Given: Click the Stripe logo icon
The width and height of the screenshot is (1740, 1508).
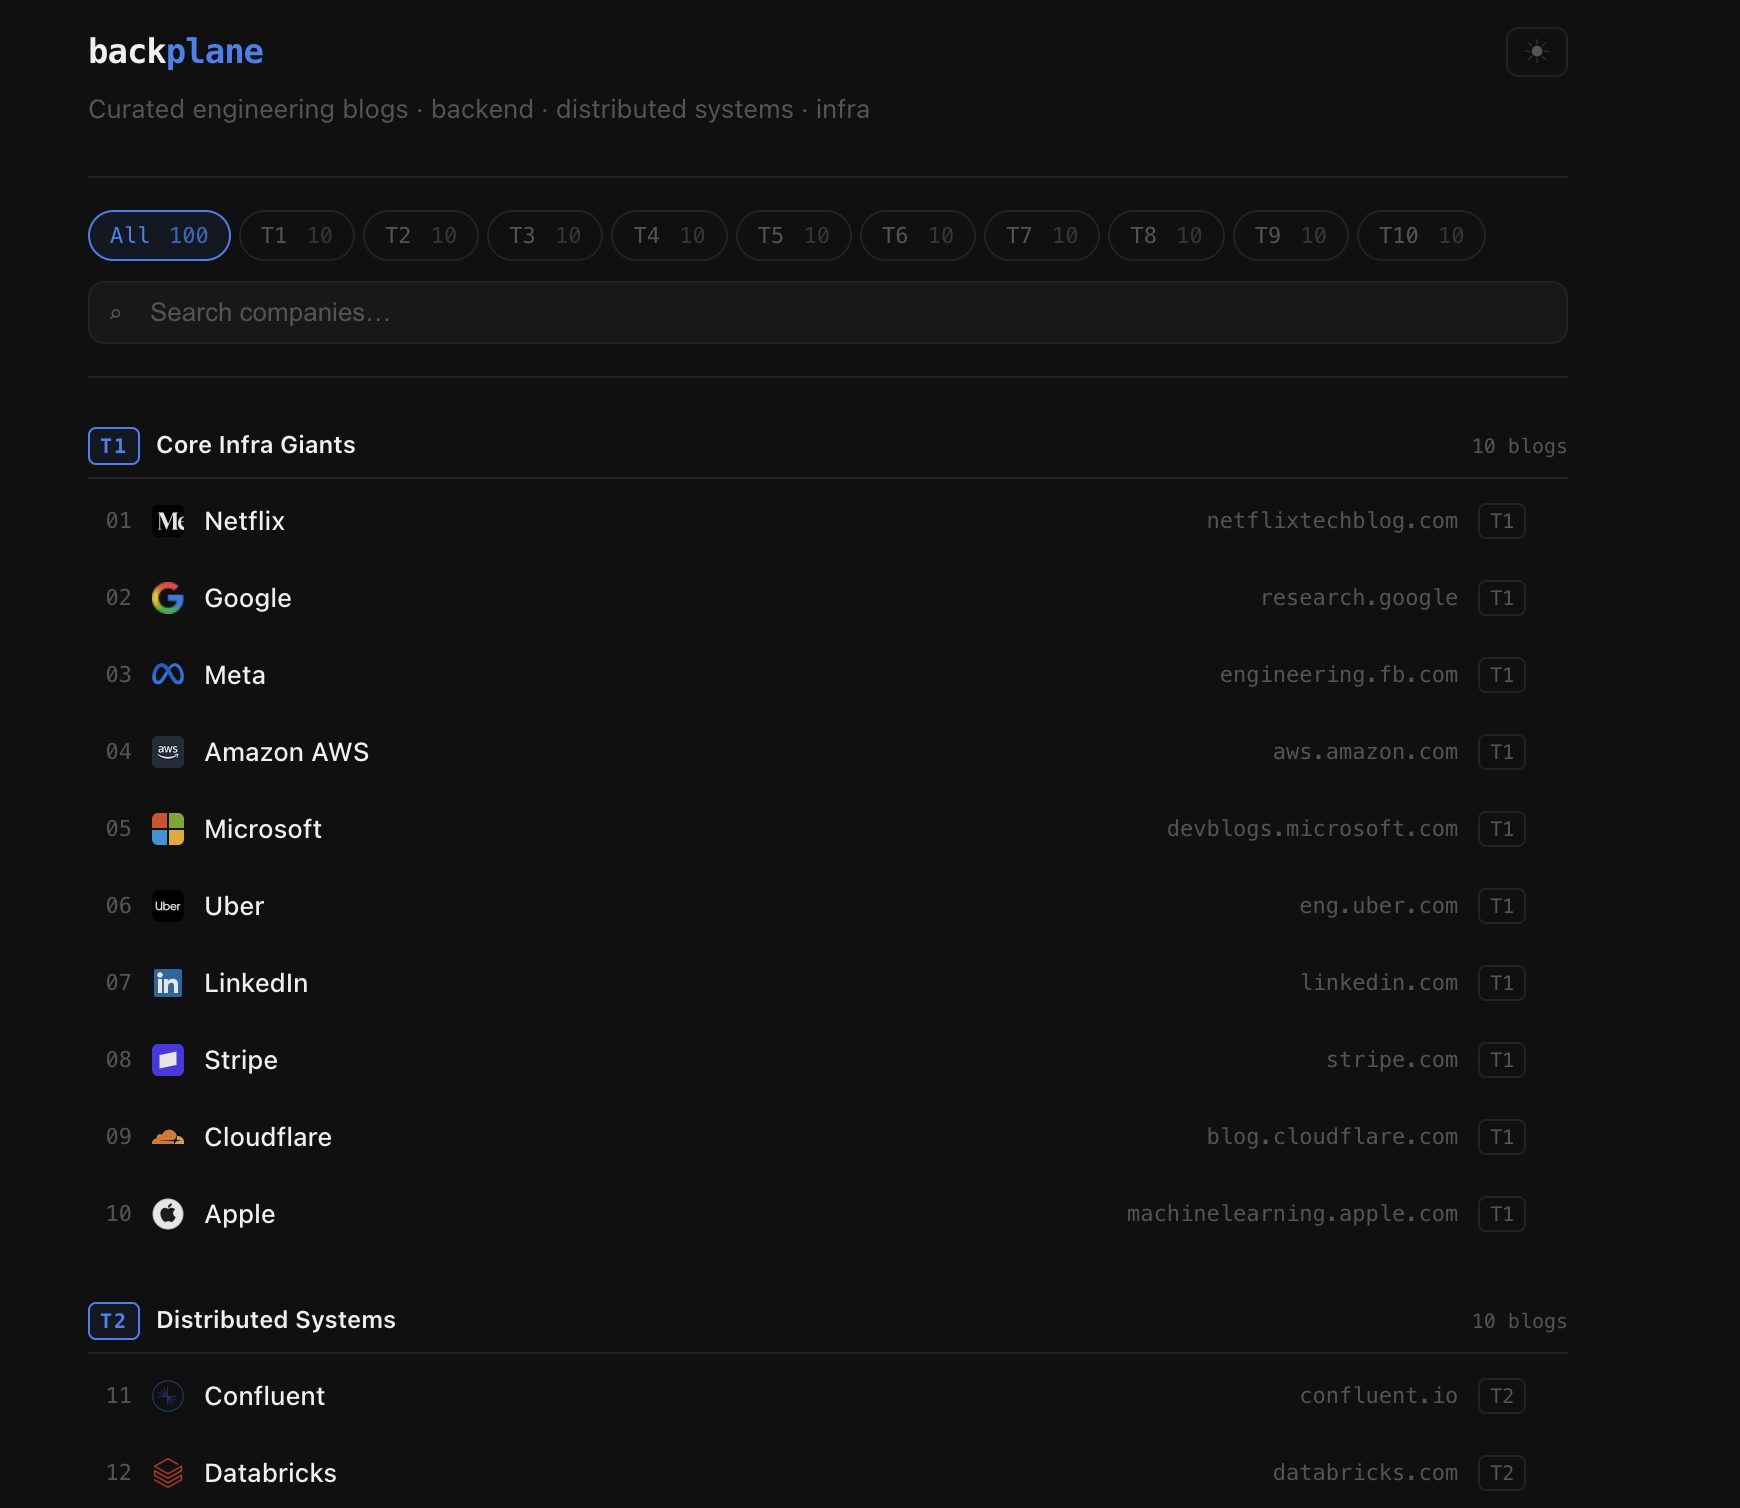Looking at the screenshot, I should tap(168, 1060).
